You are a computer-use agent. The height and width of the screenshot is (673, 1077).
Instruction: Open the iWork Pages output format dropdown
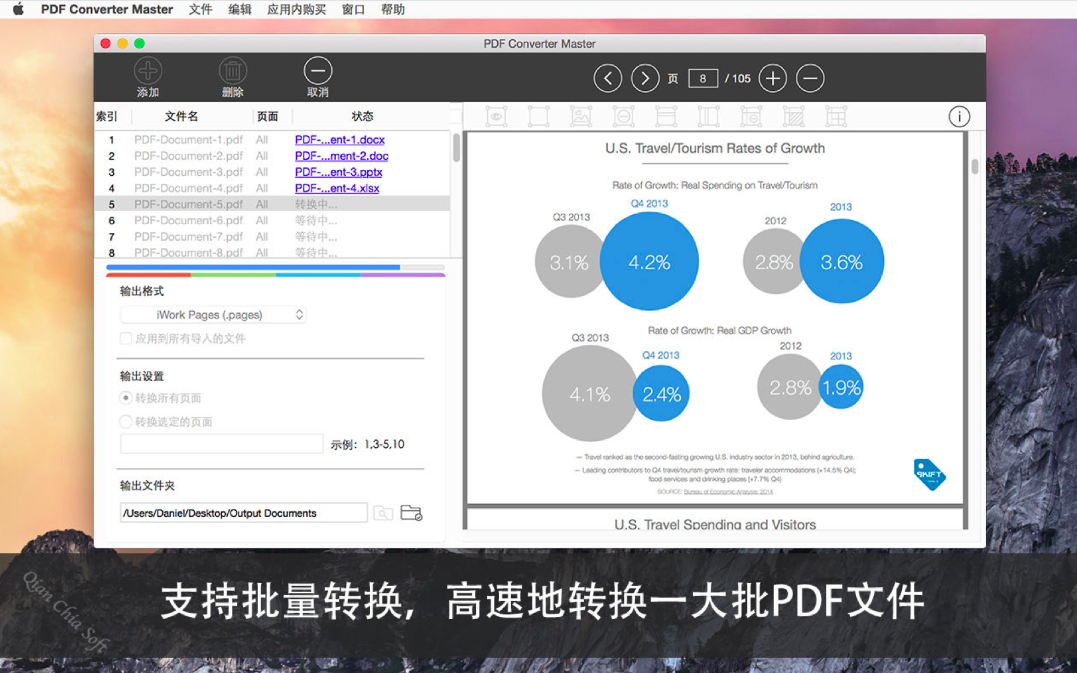(213, 315)
